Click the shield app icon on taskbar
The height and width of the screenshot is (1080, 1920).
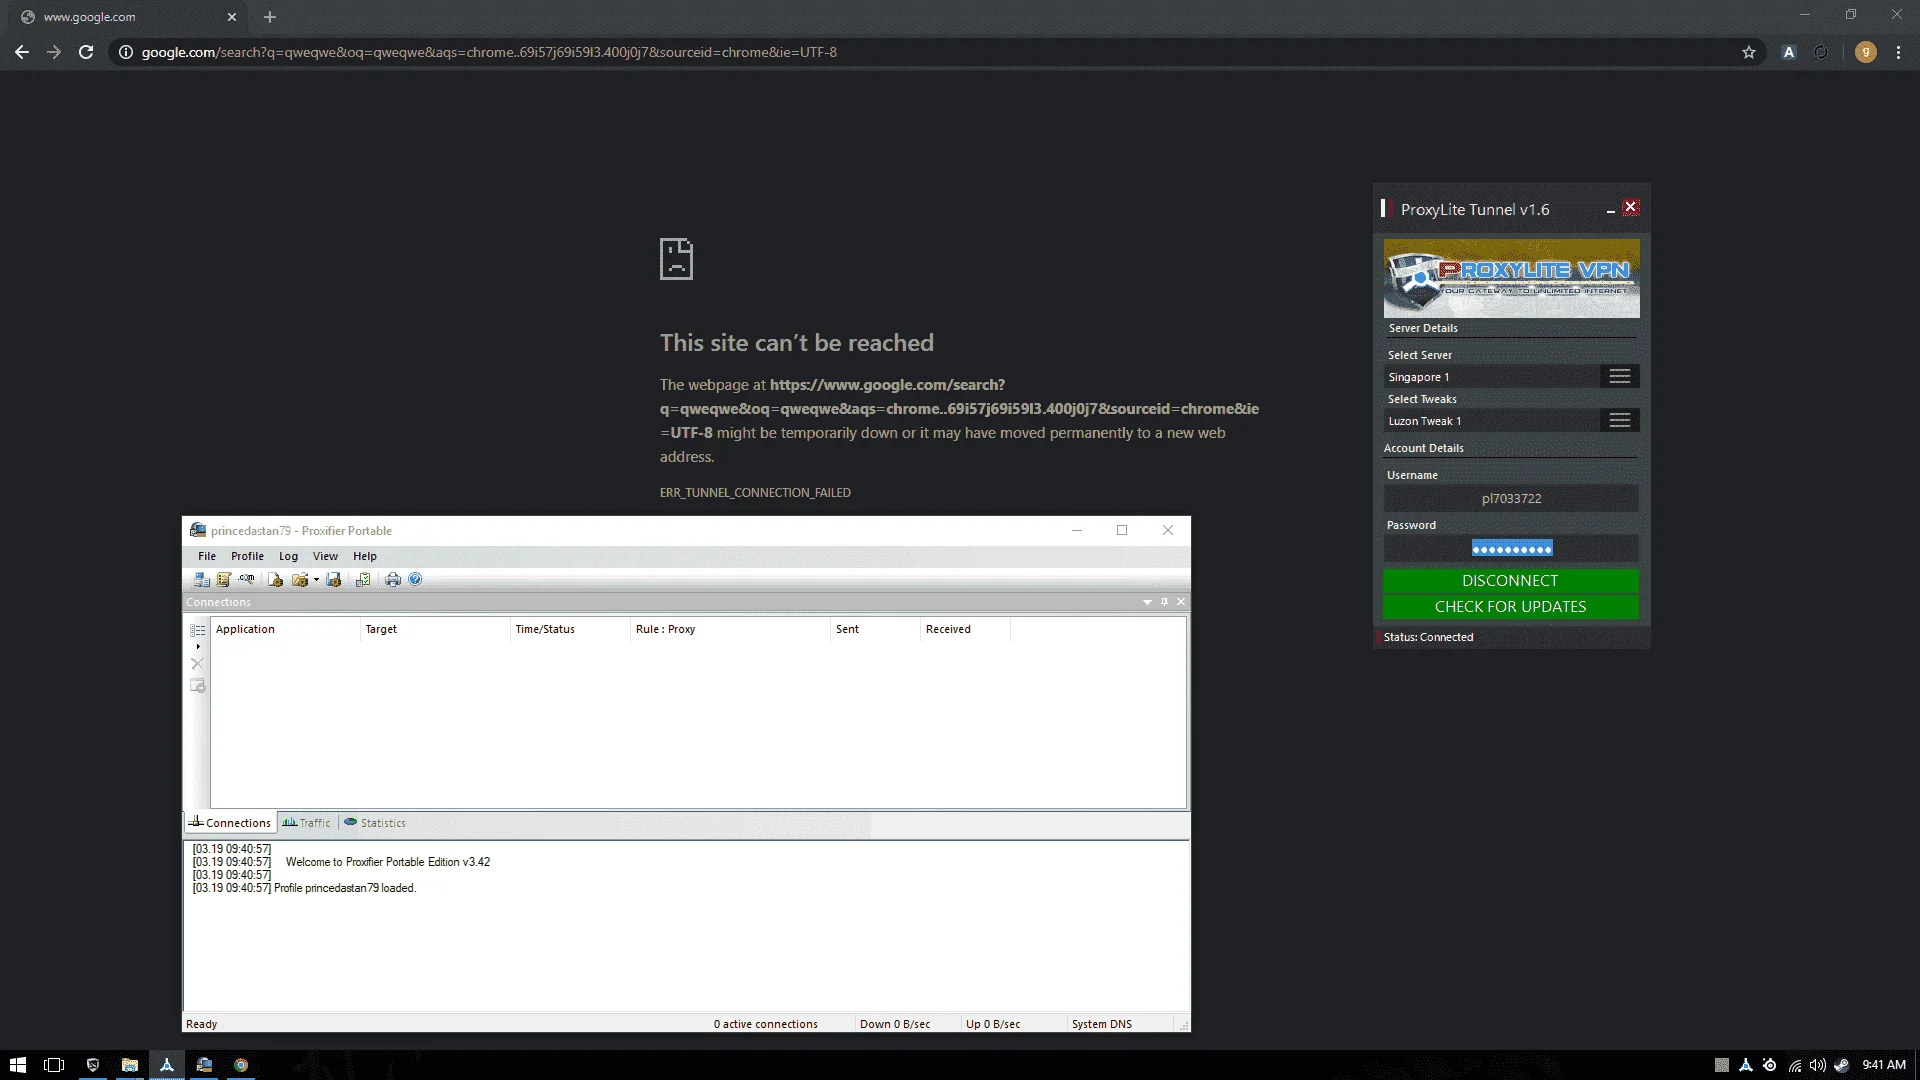(x=93, y=1065)
